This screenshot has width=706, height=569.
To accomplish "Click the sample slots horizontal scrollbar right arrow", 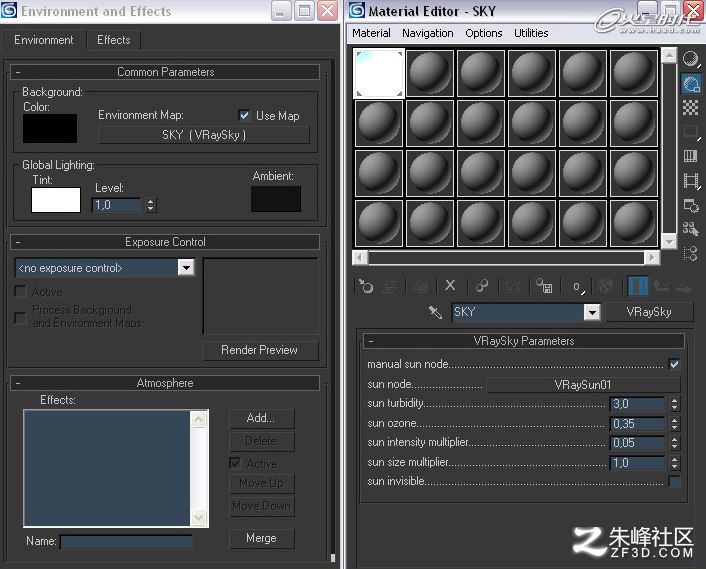I will coord(652,257).
